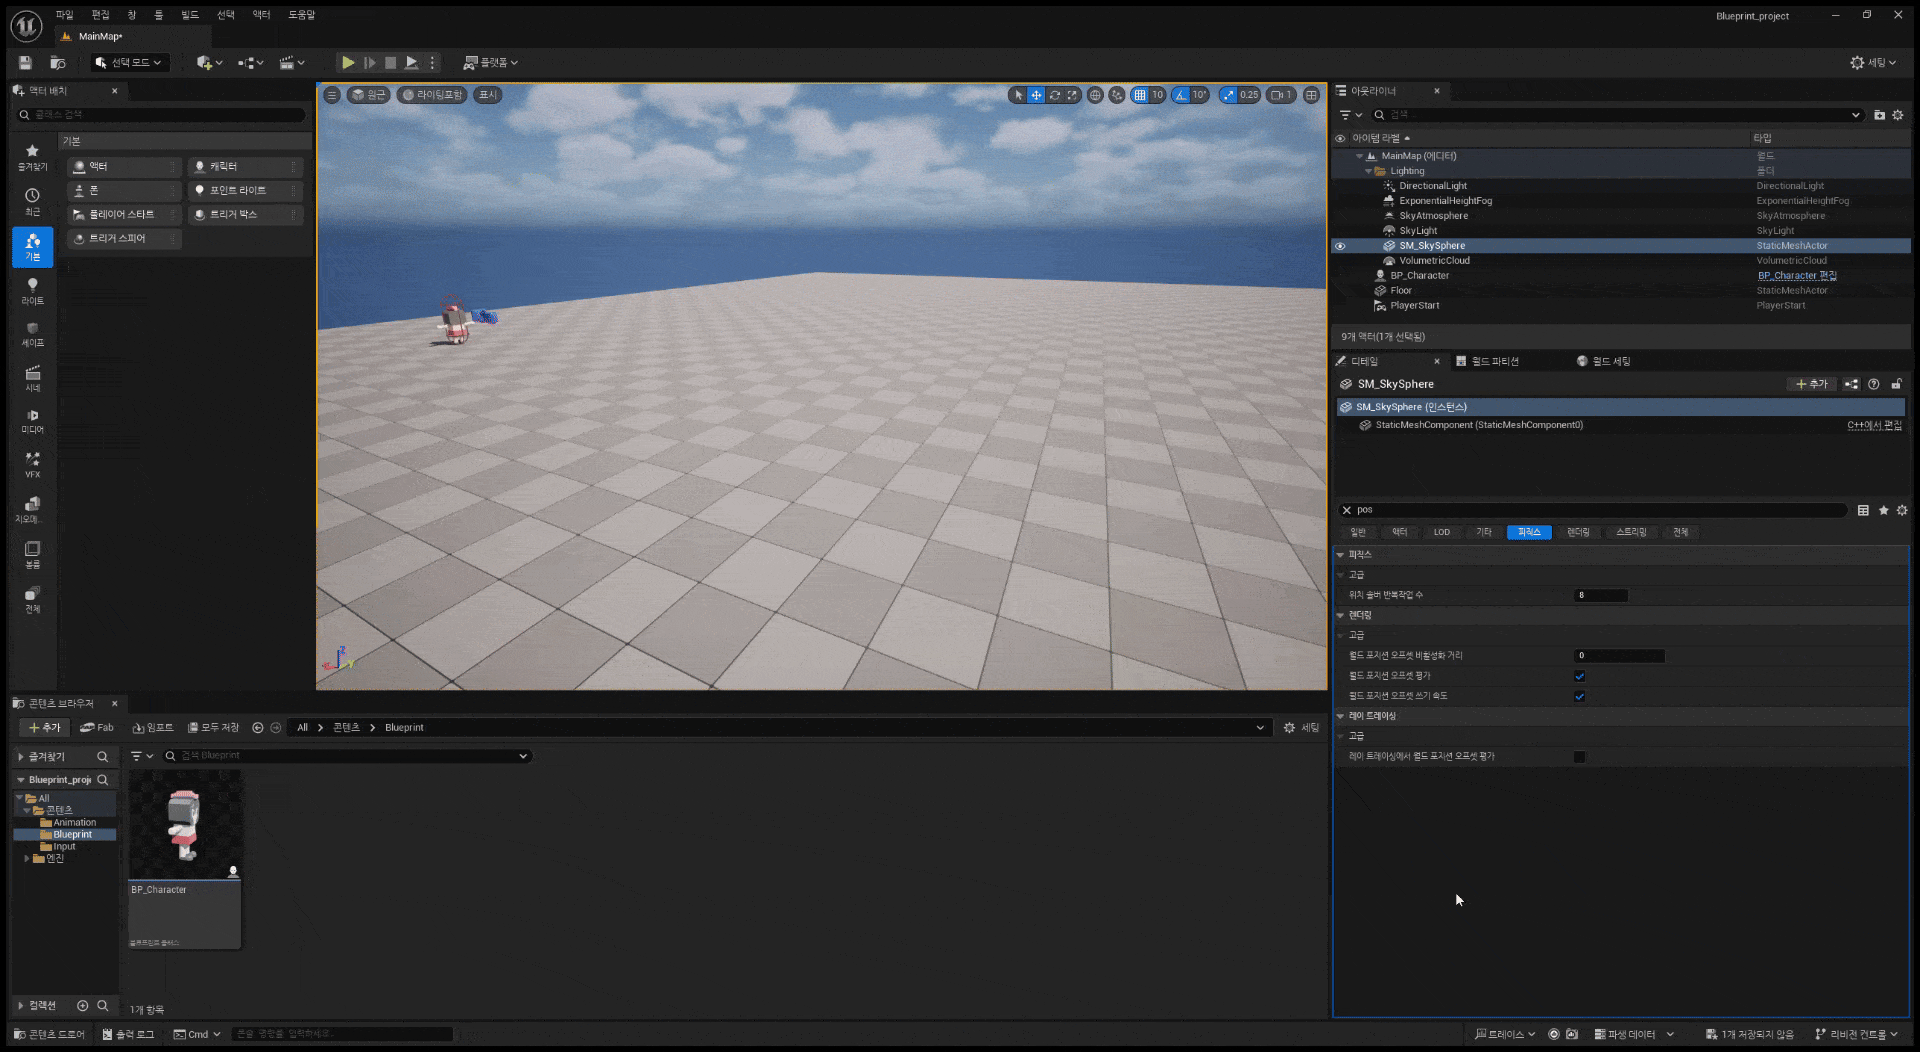Select the 볼륨 volumes category icon
Image resolution: width=1920 pixels, height=1052 pixels.
tap(32, 555)
